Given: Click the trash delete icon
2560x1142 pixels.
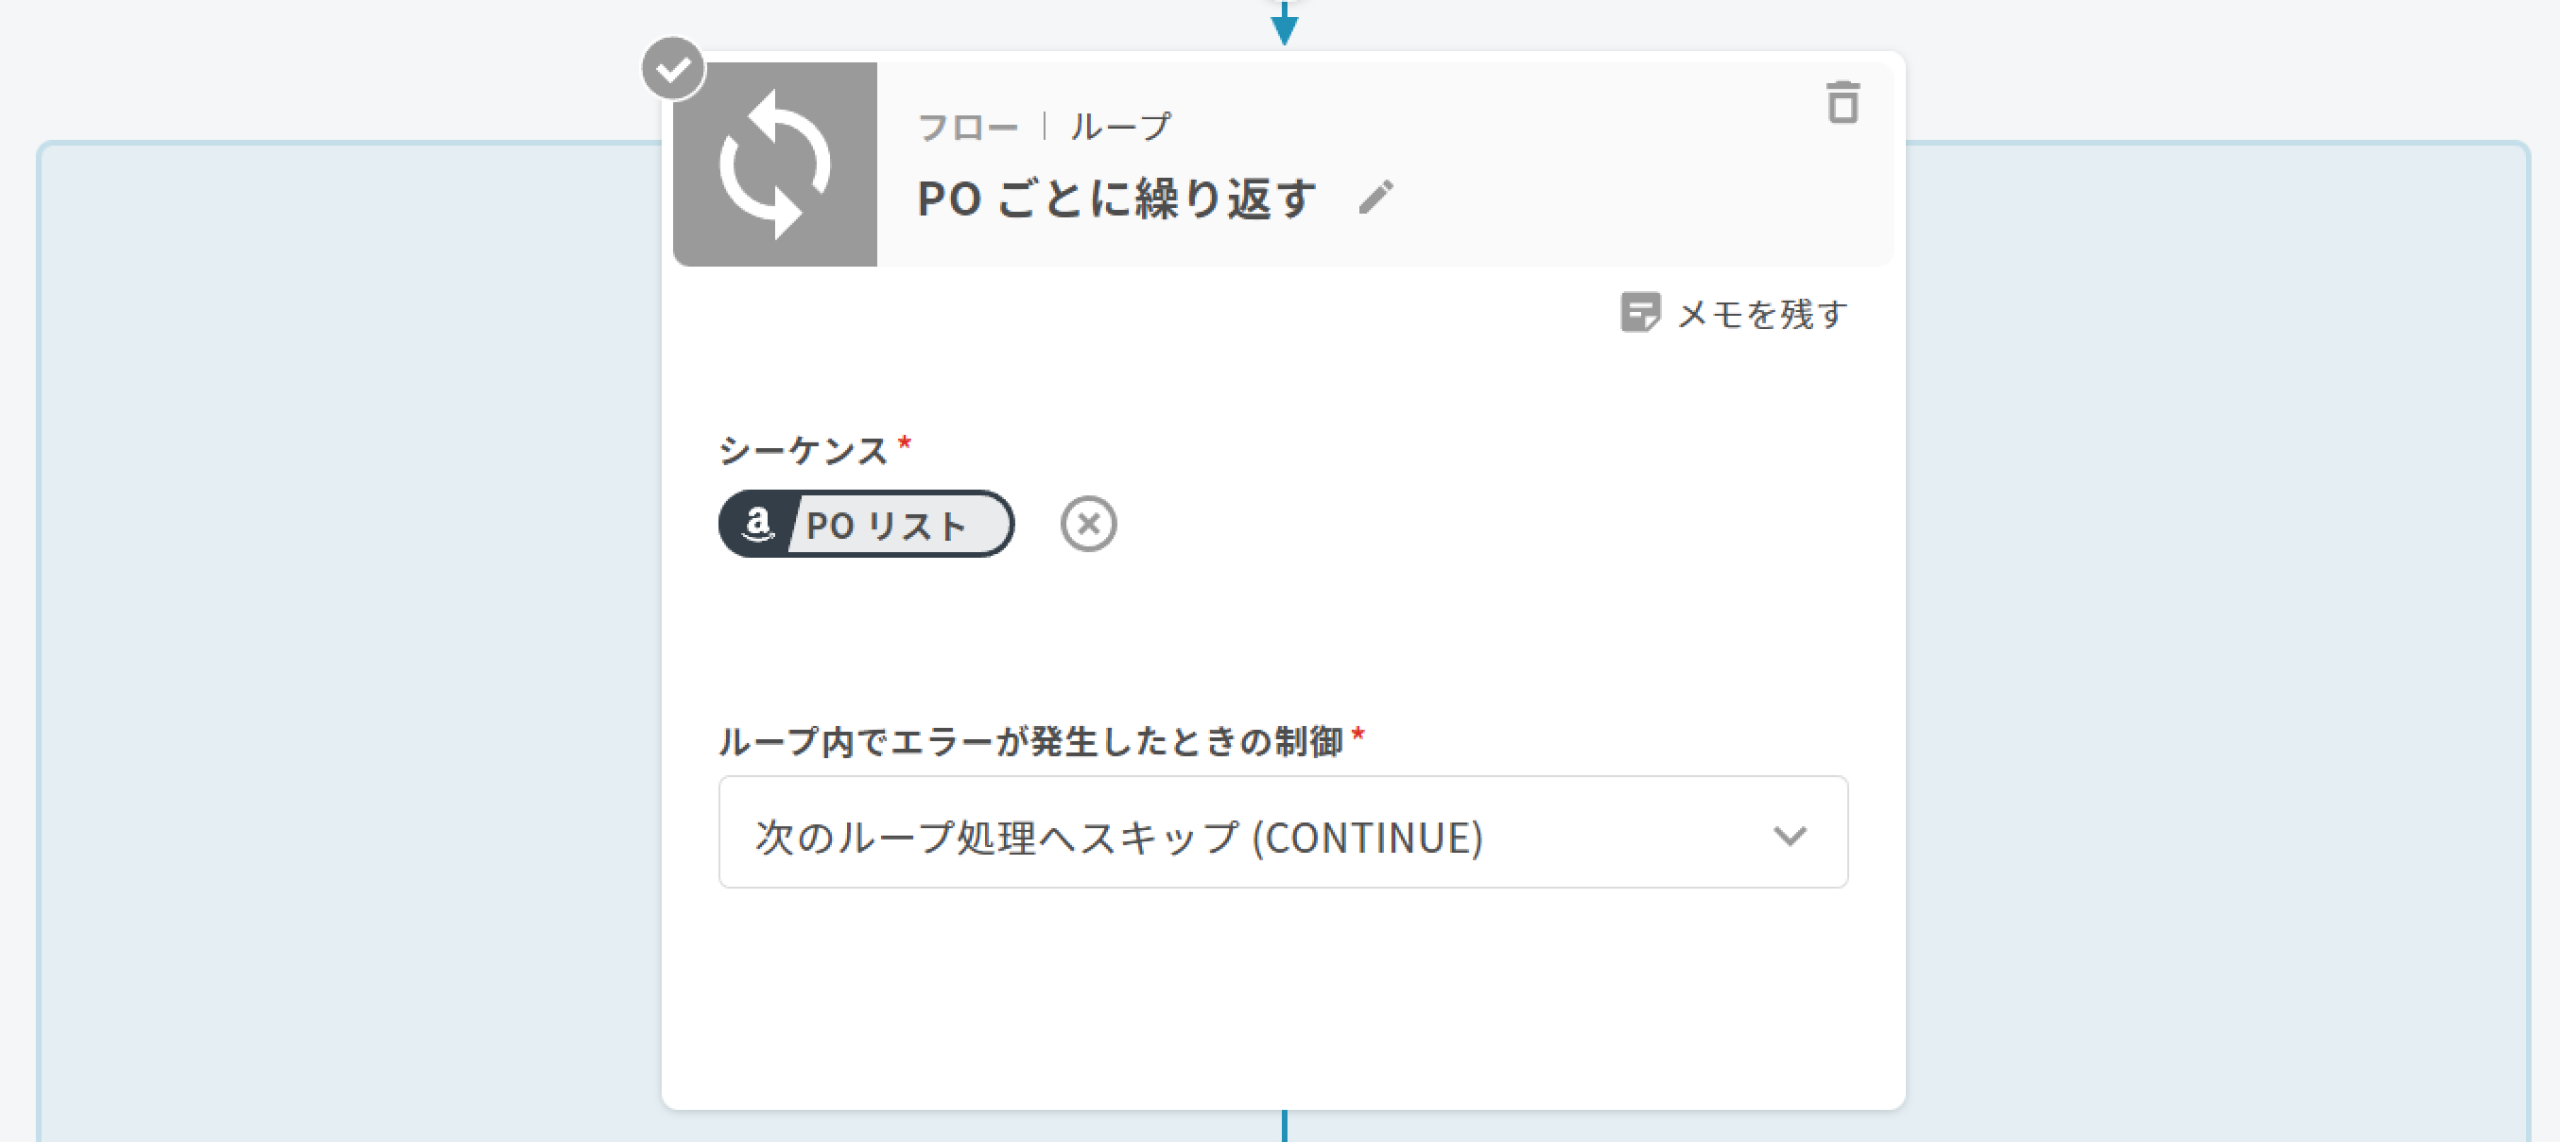Looking at the screenshot, I should tap(1842, 103).
